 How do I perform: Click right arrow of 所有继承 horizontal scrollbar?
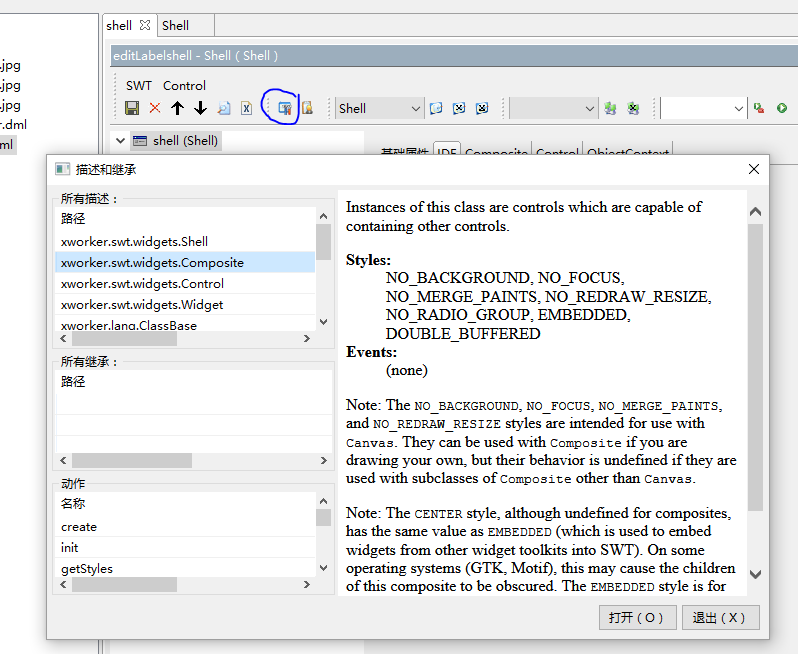click(x=324, y=461)
